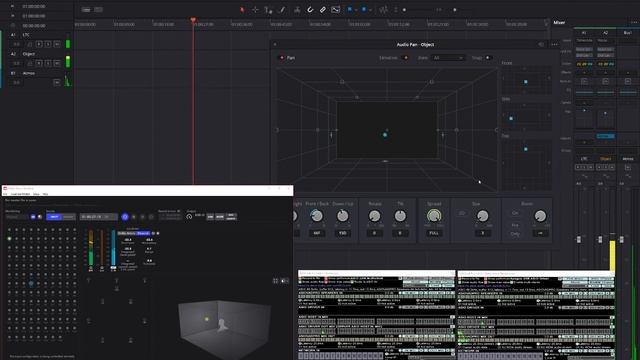Click the Tilt knob
Image resolution: width=640 pixels, height=360 pixels.
(400, 216)
